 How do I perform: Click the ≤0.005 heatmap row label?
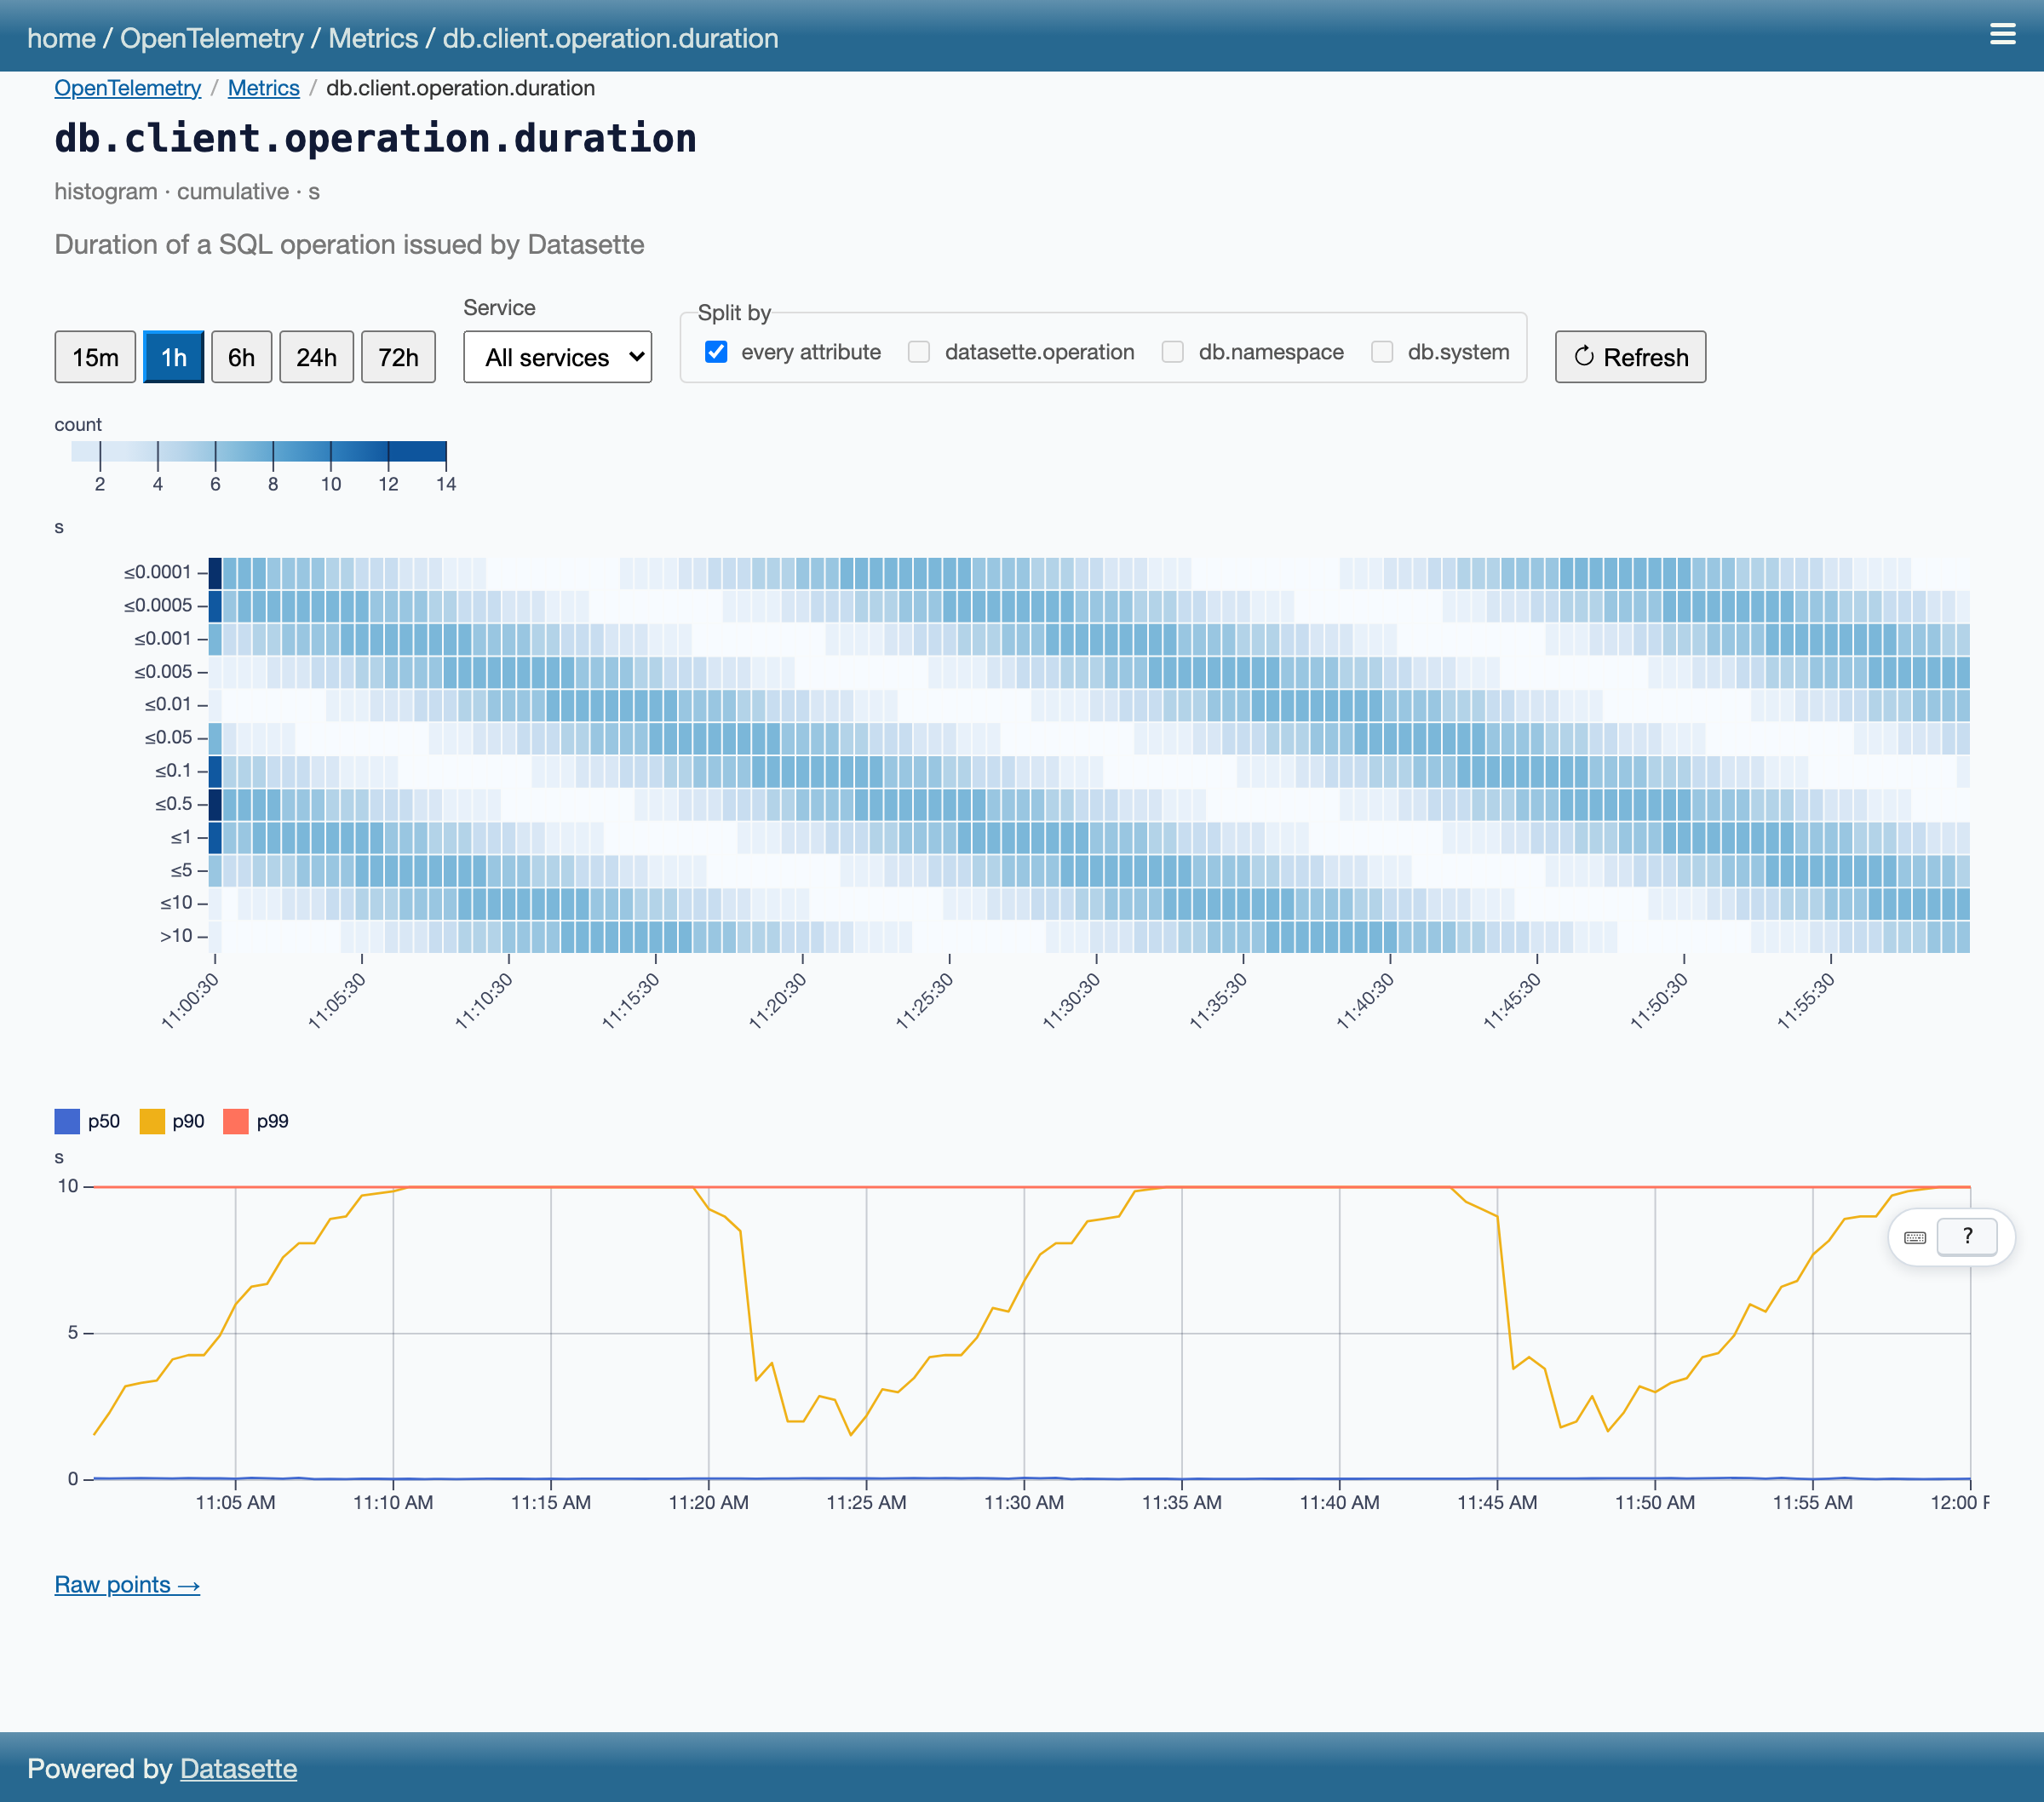[x=162, y=671]
